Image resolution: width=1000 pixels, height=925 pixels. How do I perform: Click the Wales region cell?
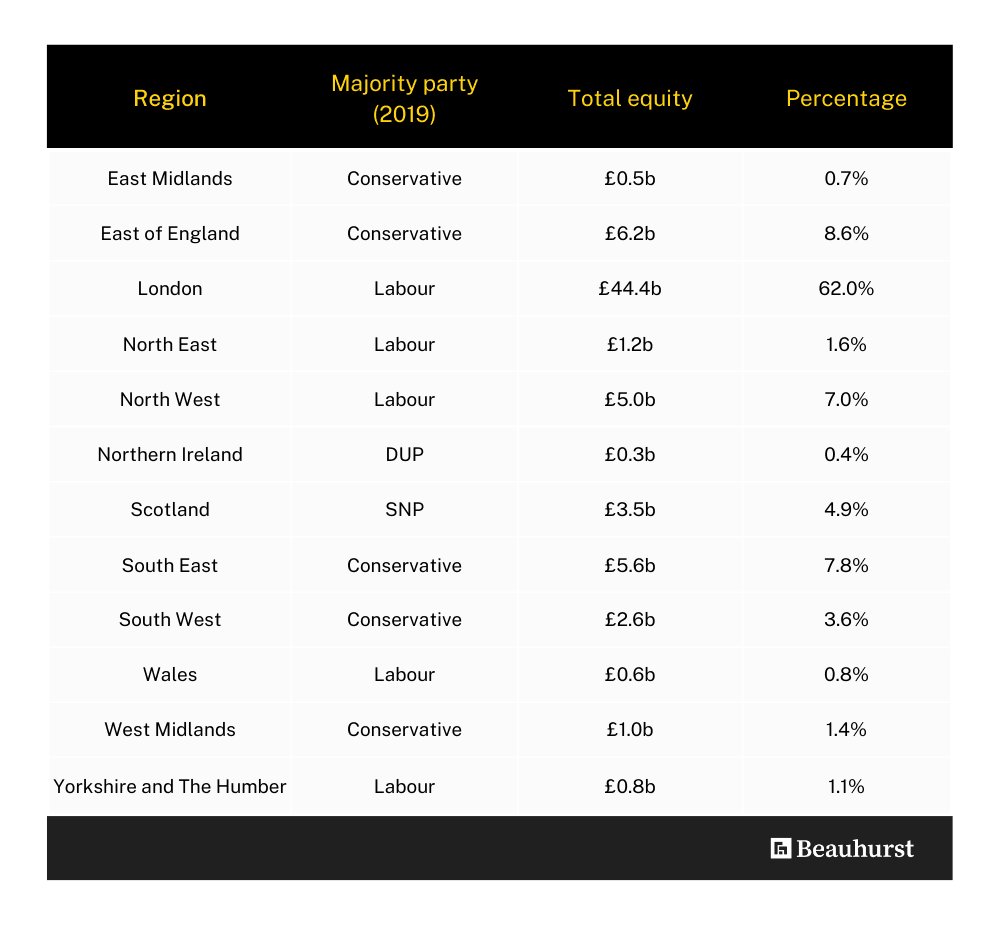click(x=170, y=674)
